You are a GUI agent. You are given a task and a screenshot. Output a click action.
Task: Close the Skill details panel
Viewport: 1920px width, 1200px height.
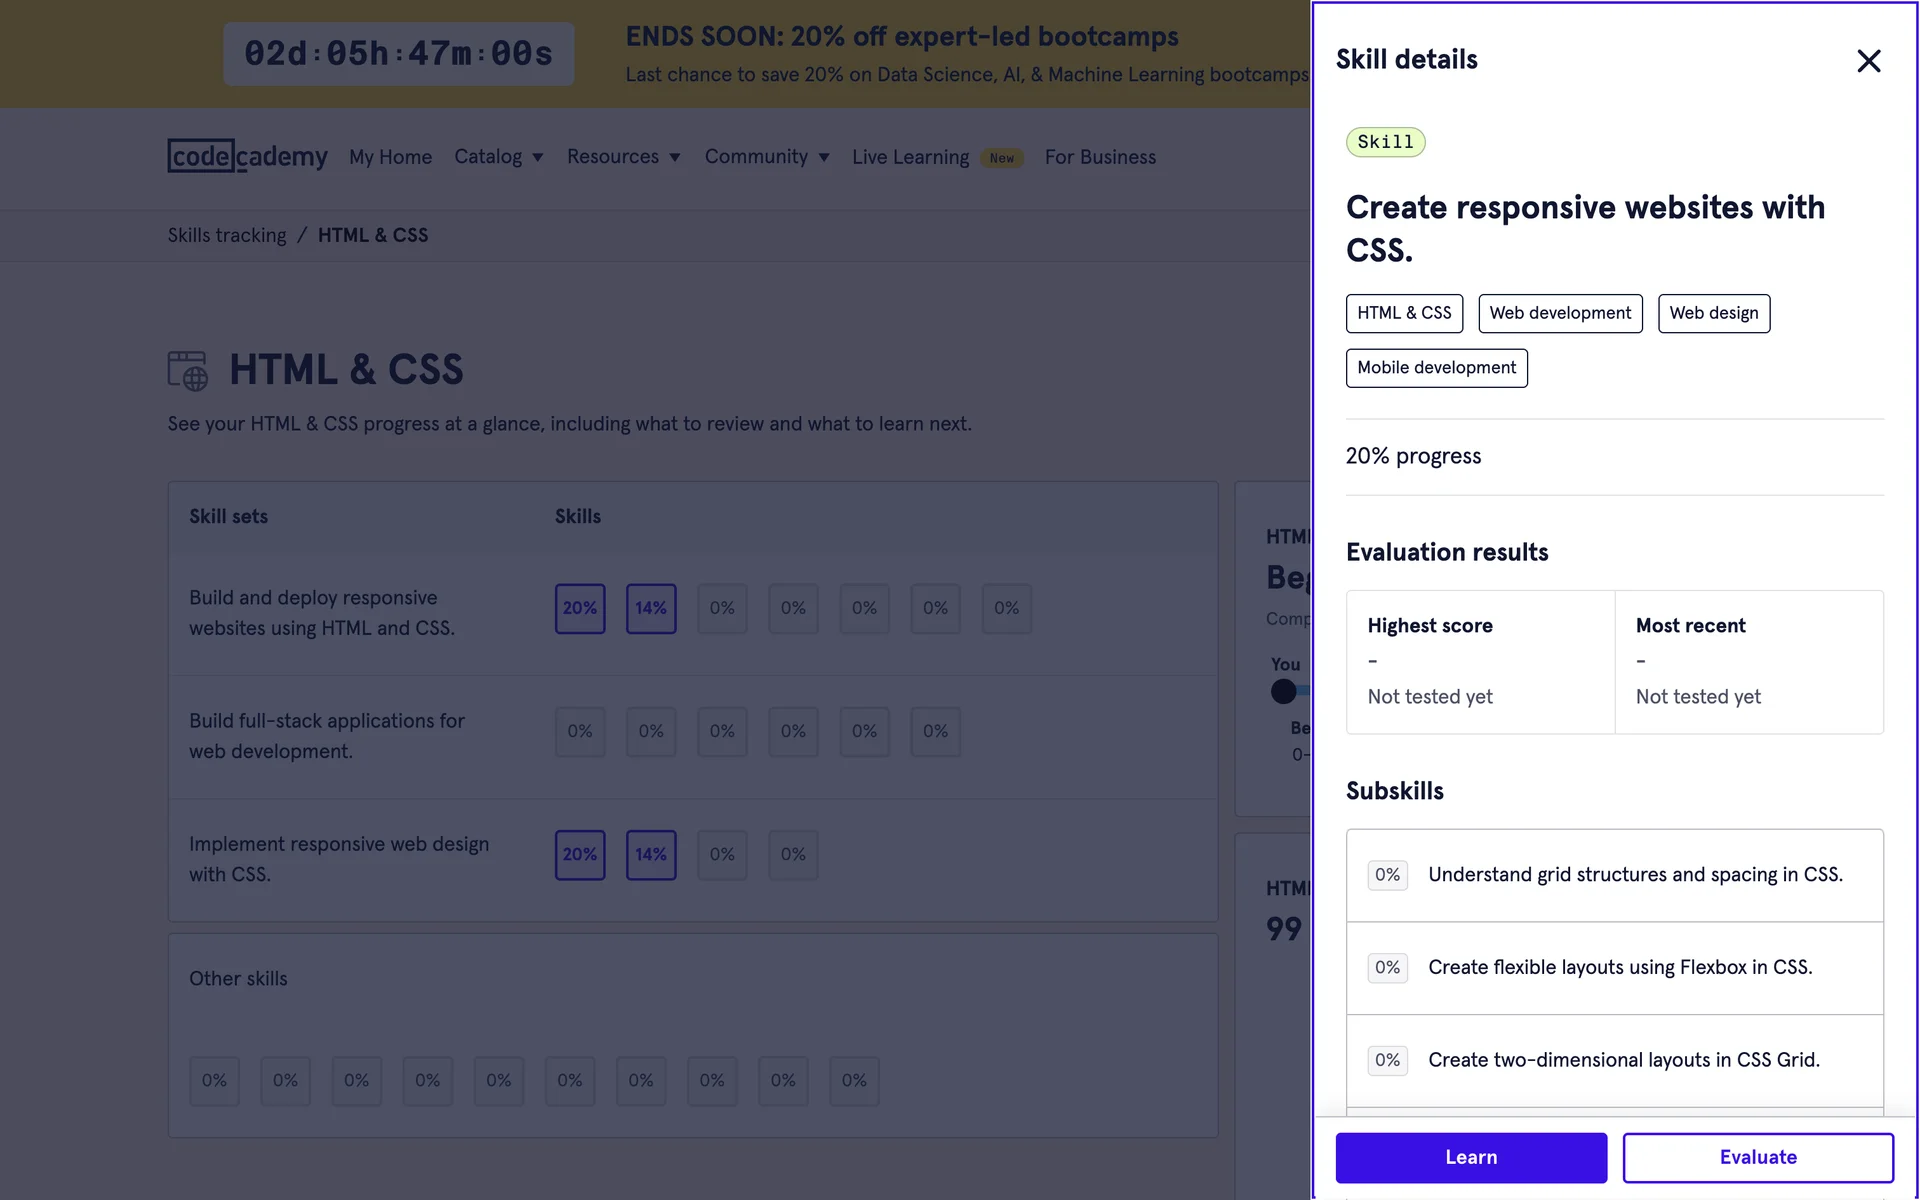(x=1868, y=61)
